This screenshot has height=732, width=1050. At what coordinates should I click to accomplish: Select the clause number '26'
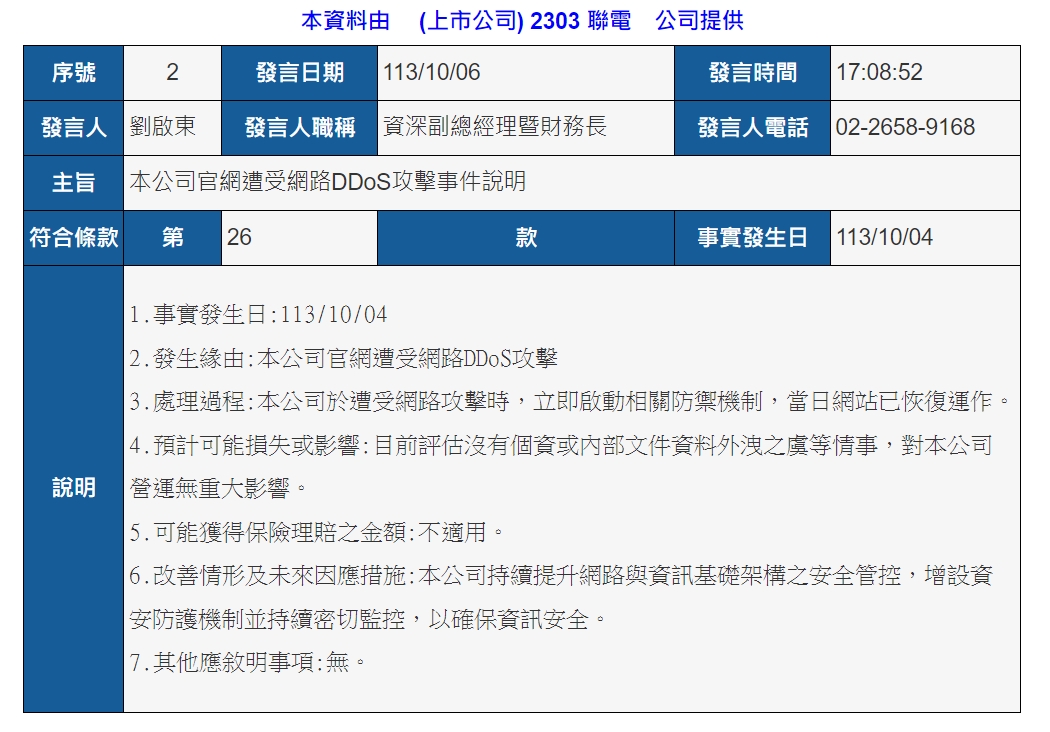coord(239,237)
